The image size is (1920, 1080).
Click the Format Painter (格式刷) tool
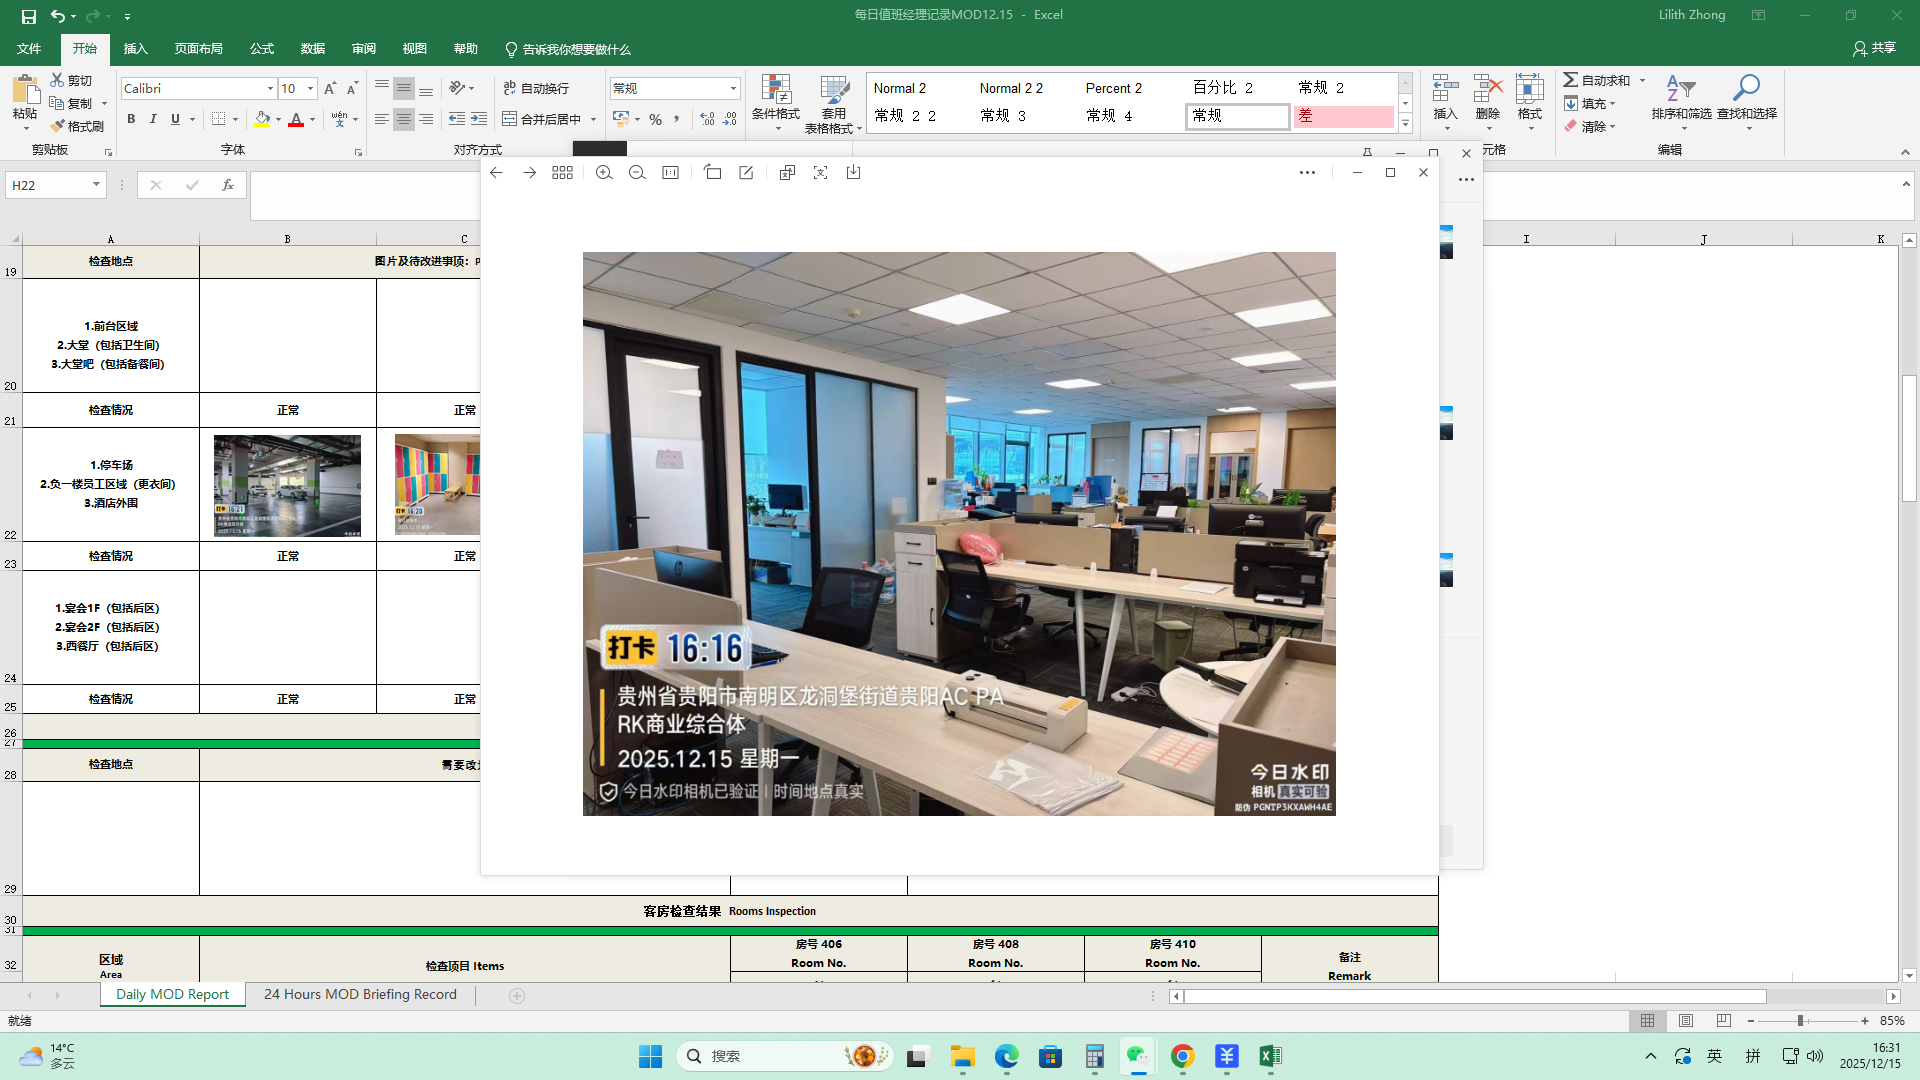tap(77, 126)
